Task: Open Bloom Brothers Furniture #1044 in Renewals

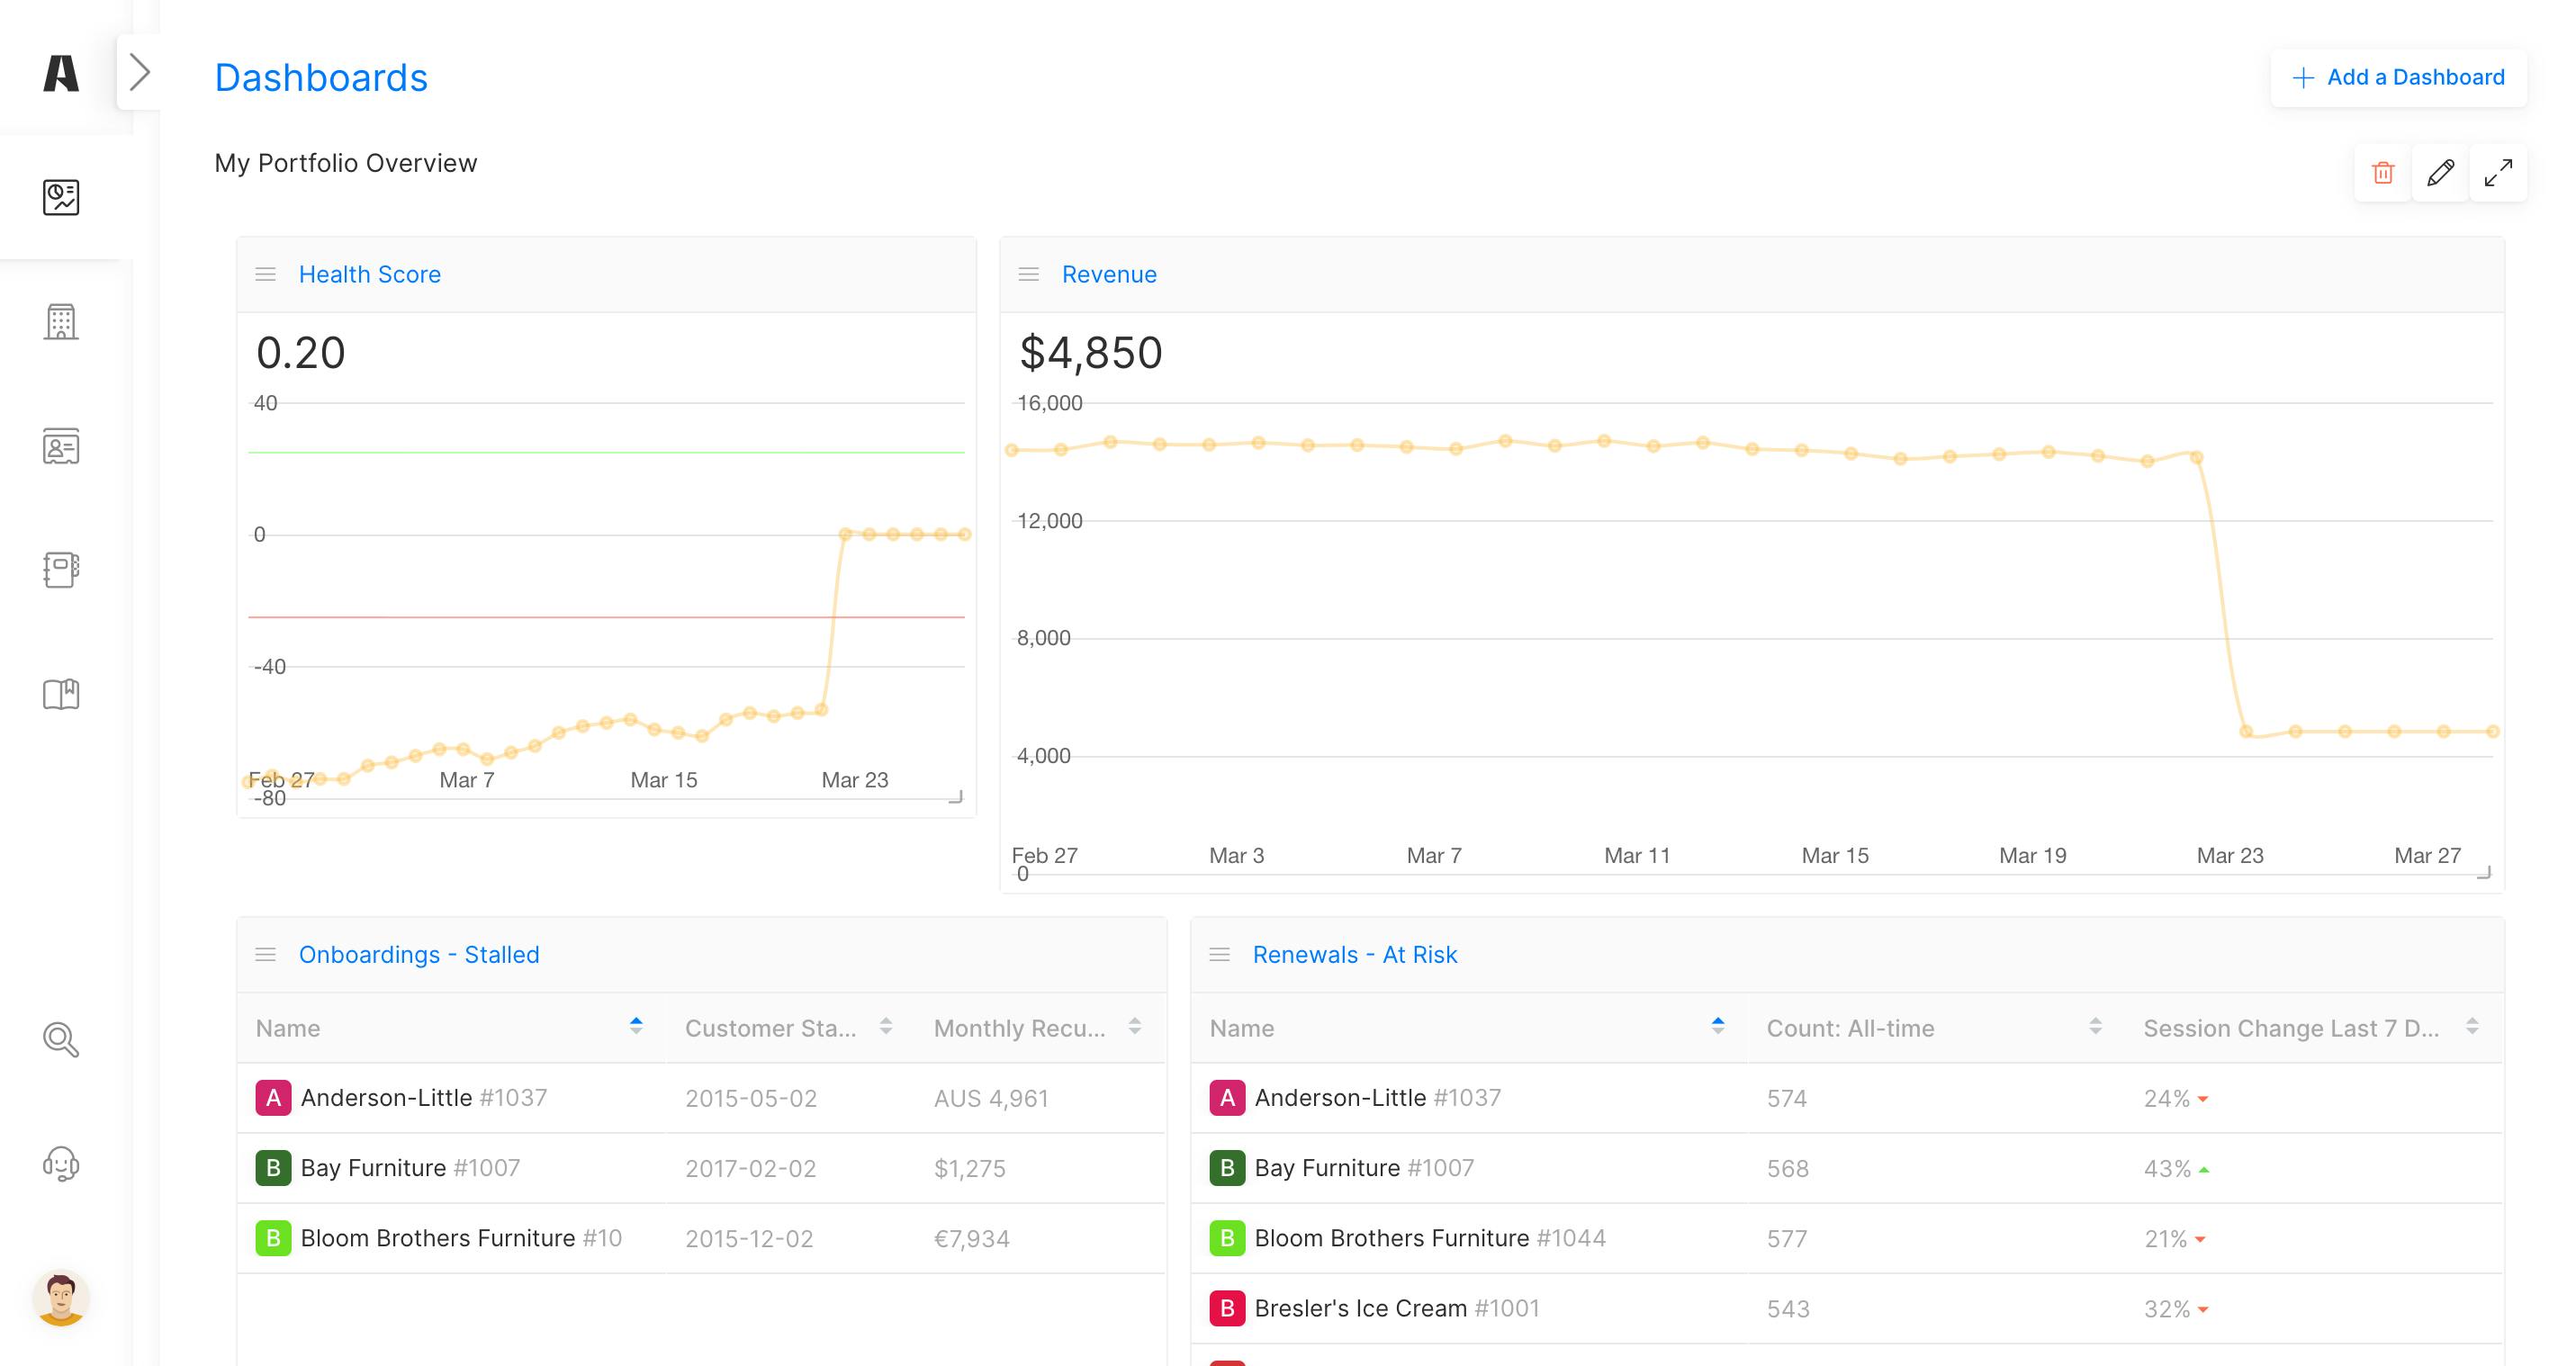Action: (x=1430, y=1237)
